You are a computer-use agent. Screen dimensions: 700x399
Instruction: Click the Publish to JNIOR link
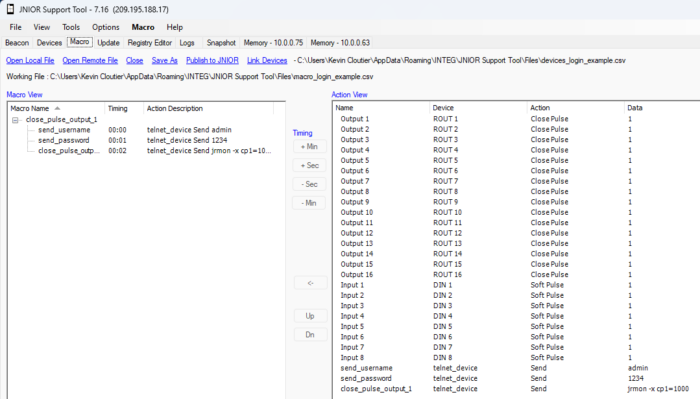click(212, 60)
